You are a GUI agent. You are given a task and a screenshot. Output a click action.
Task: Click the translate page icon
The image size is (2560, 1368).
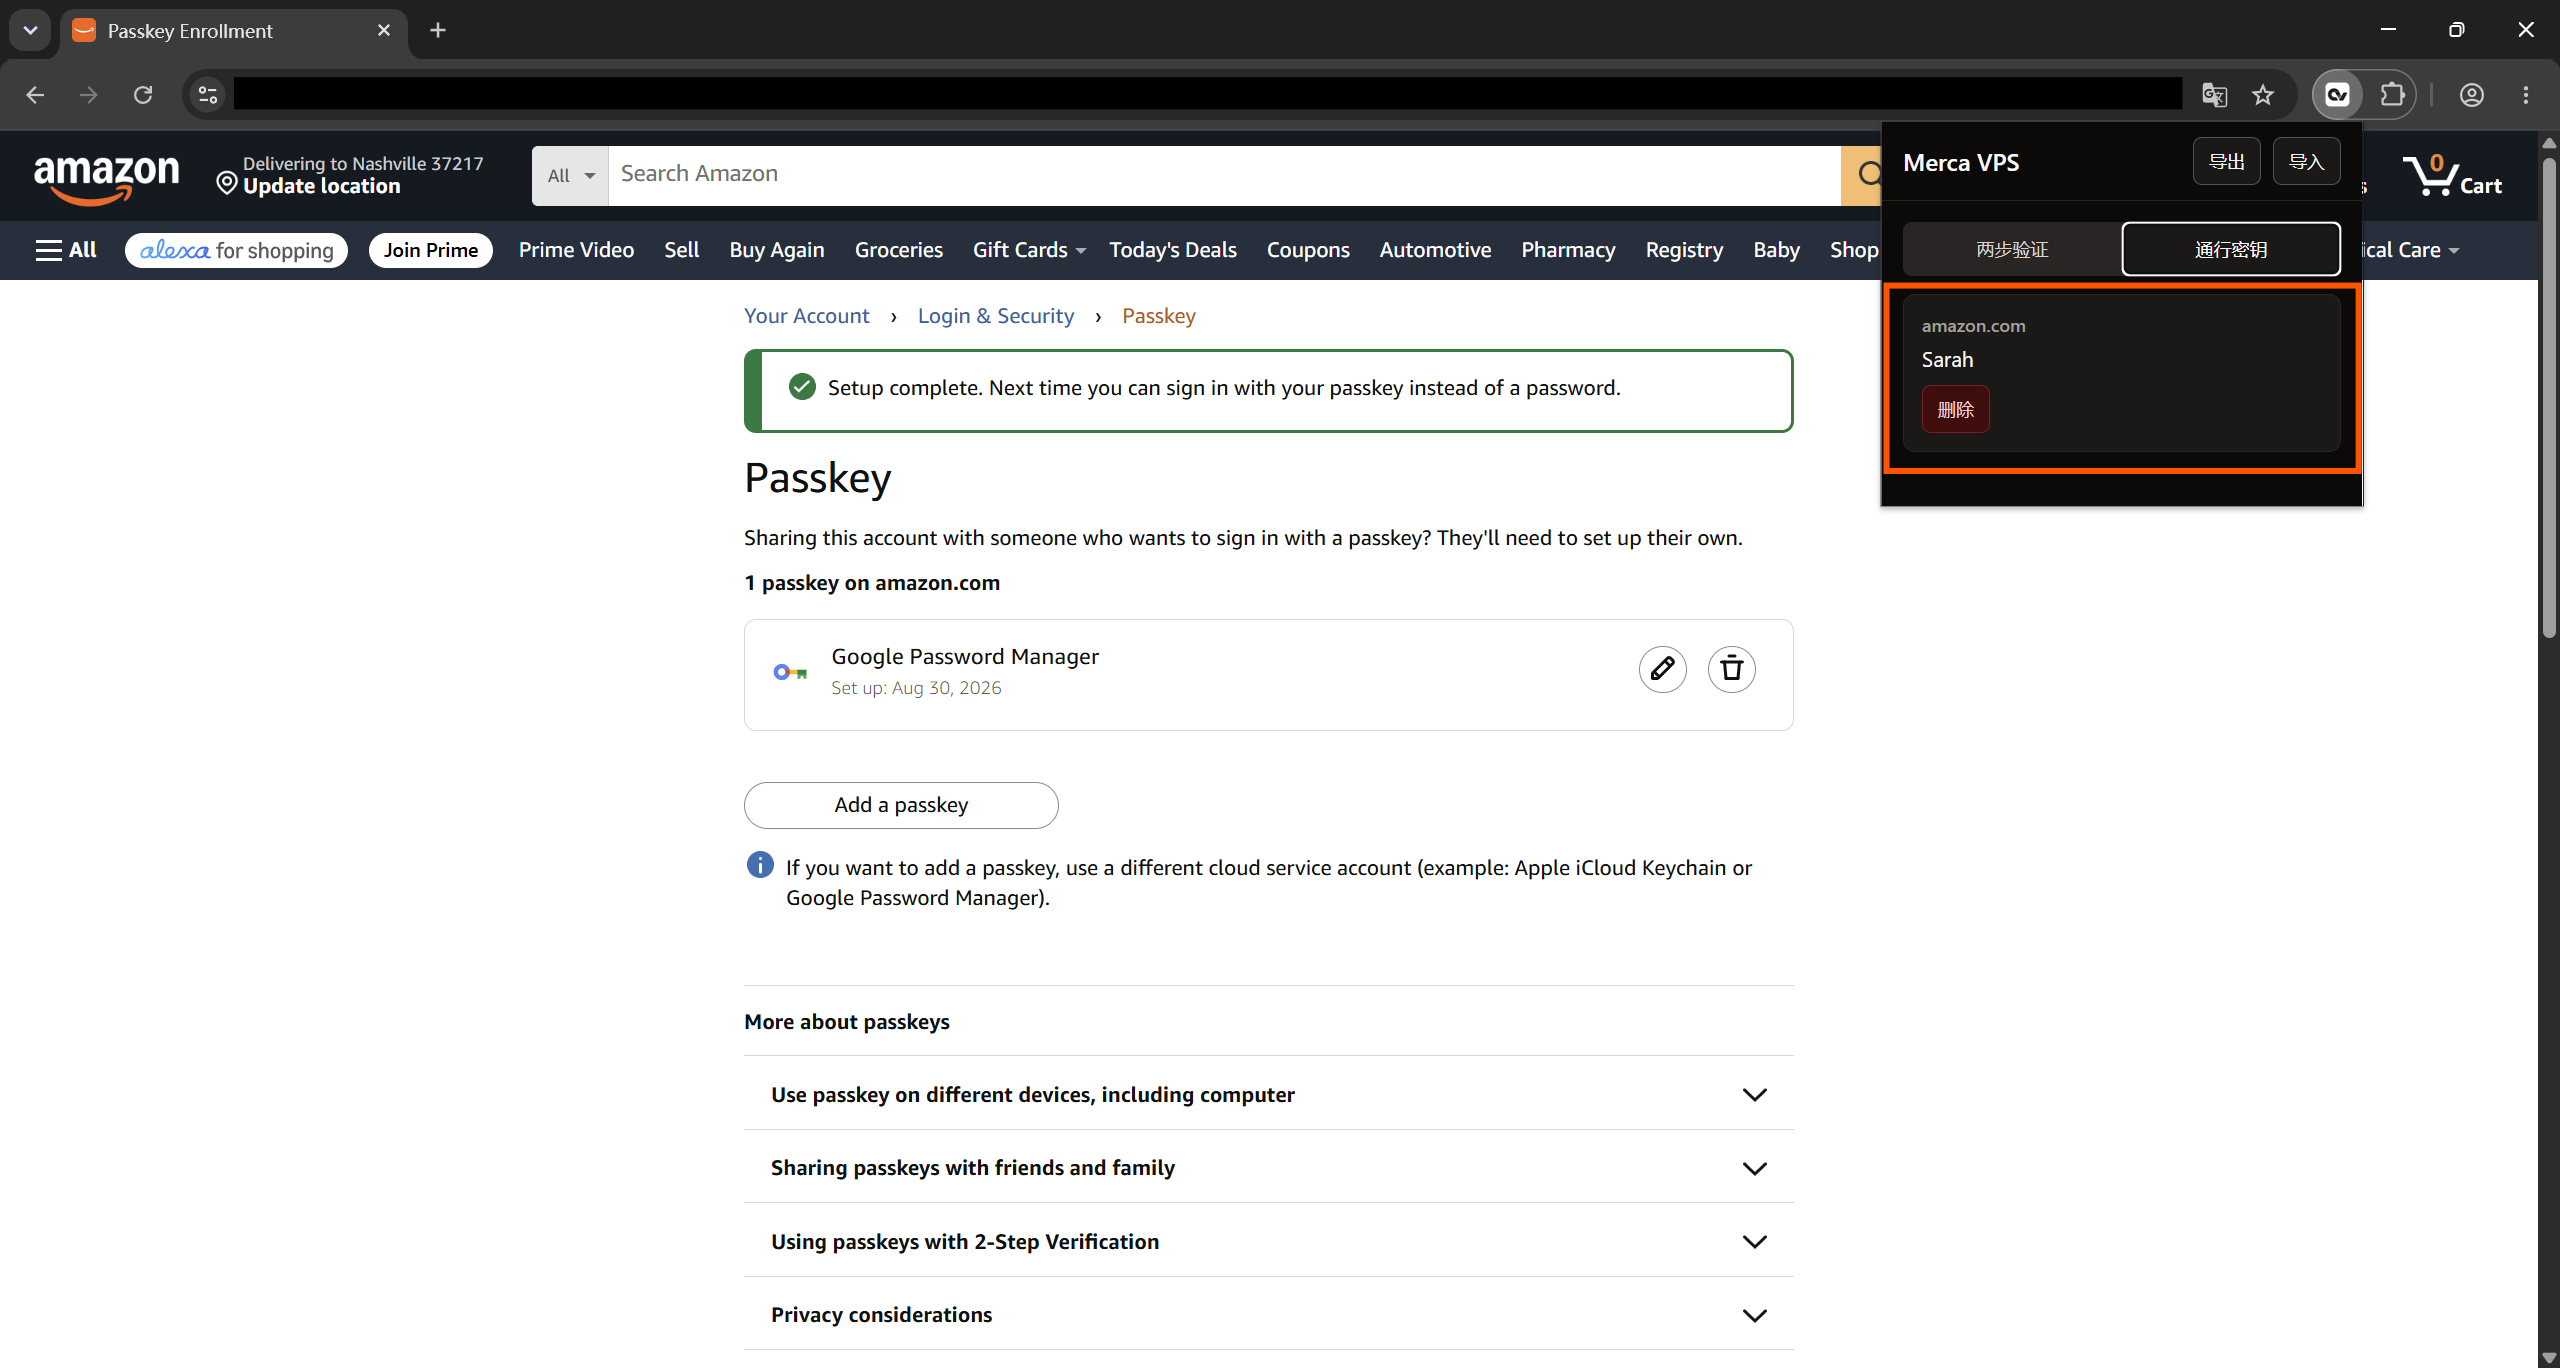coord(2214,95)
